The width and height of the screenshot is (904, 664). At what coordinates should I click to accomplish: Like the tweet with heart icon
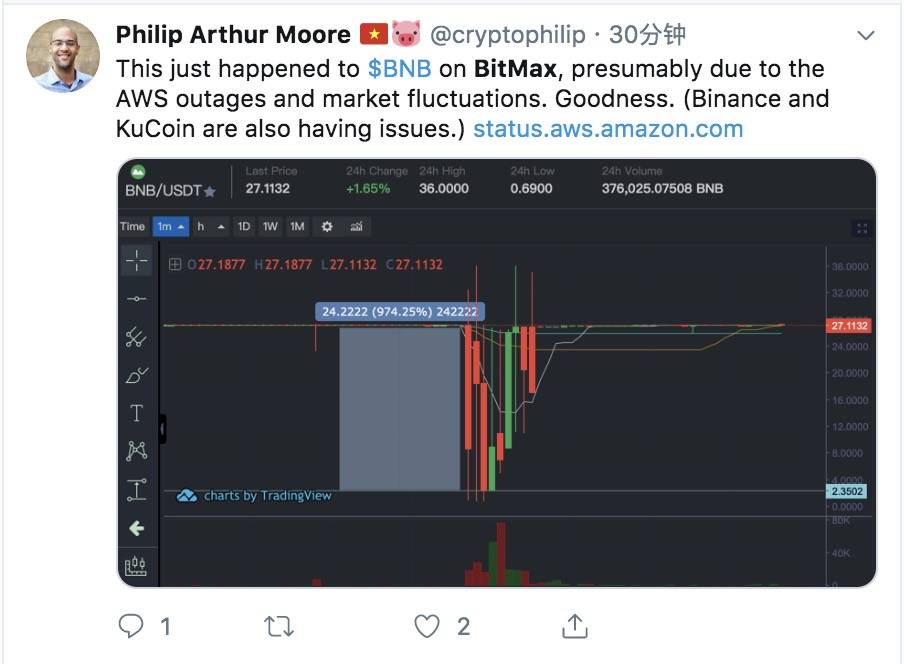427,627
